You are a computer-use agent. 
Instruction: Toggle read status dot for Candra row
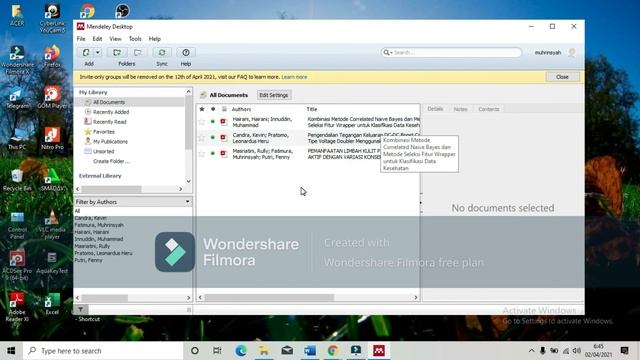click(x=212, y=138)
